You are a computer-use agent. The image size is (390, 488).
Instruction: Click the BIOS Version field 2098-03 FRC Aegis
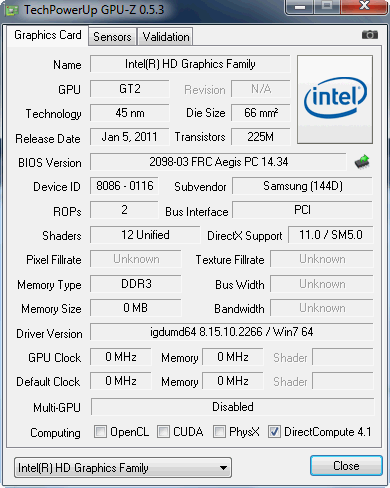[218, 162]
